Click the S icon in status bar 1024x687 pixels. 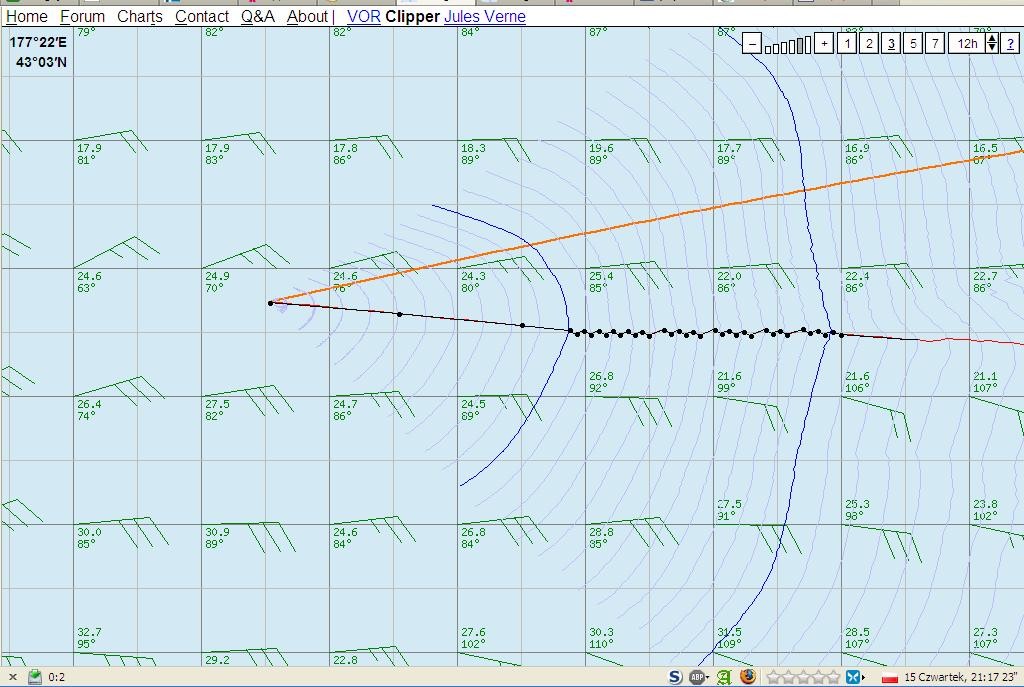click(675, 677)
